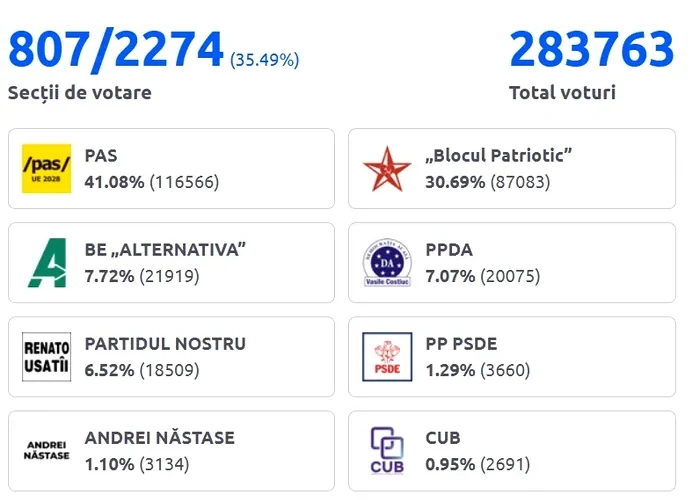The image size is (700, 500).
Task: Click the PP PSDE party name
Action: click(461, 344)
